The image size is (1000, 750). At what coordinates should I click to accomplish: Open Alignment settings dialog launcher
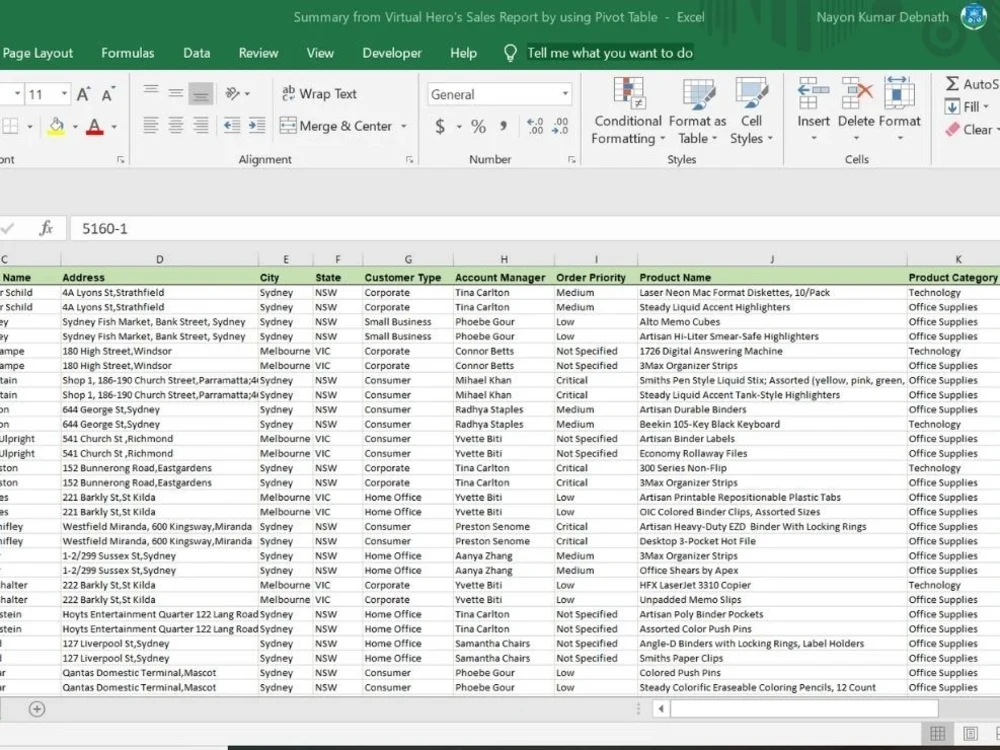click(x=409, y=159)
